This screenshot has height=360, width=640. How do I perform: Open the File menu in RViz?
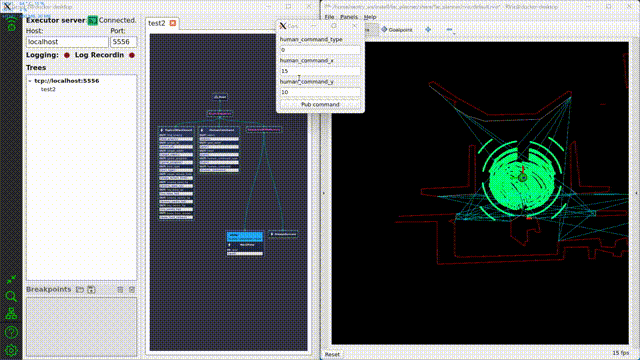tap(329, 17)
